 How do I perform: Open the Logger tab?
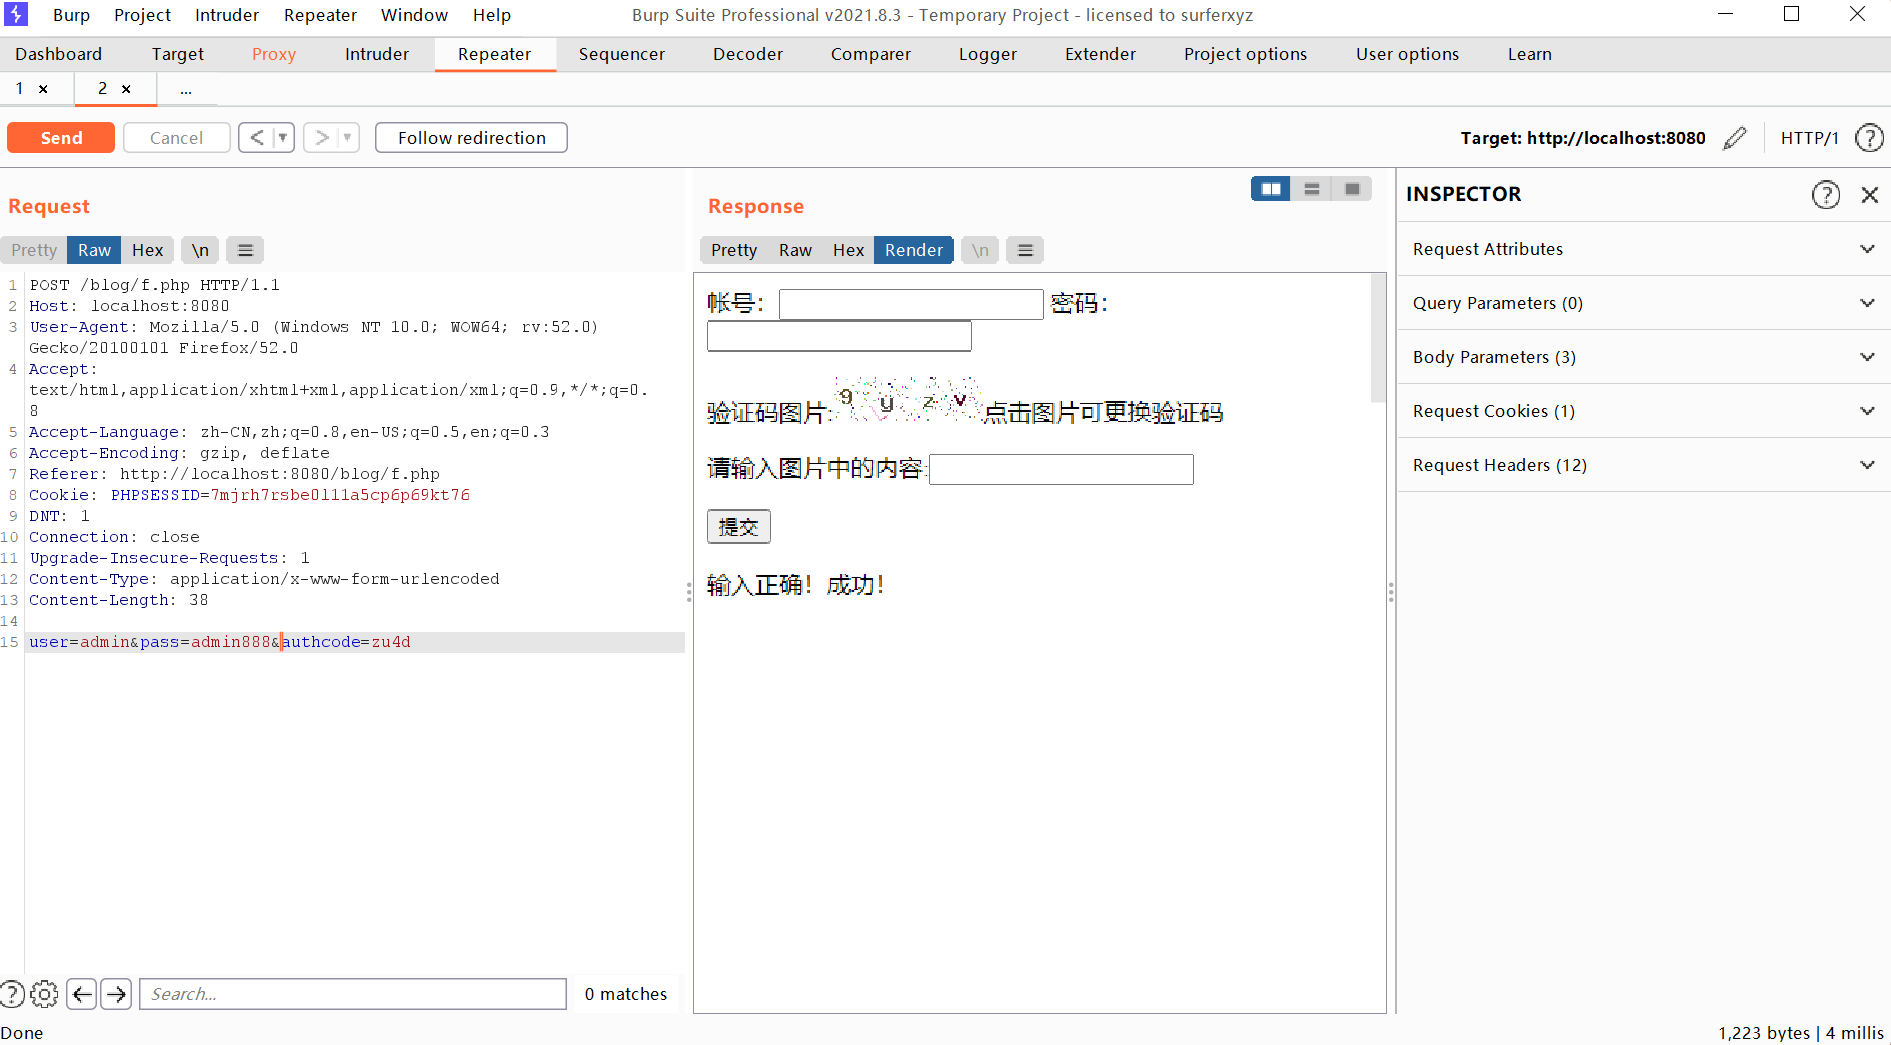(988, 54)
